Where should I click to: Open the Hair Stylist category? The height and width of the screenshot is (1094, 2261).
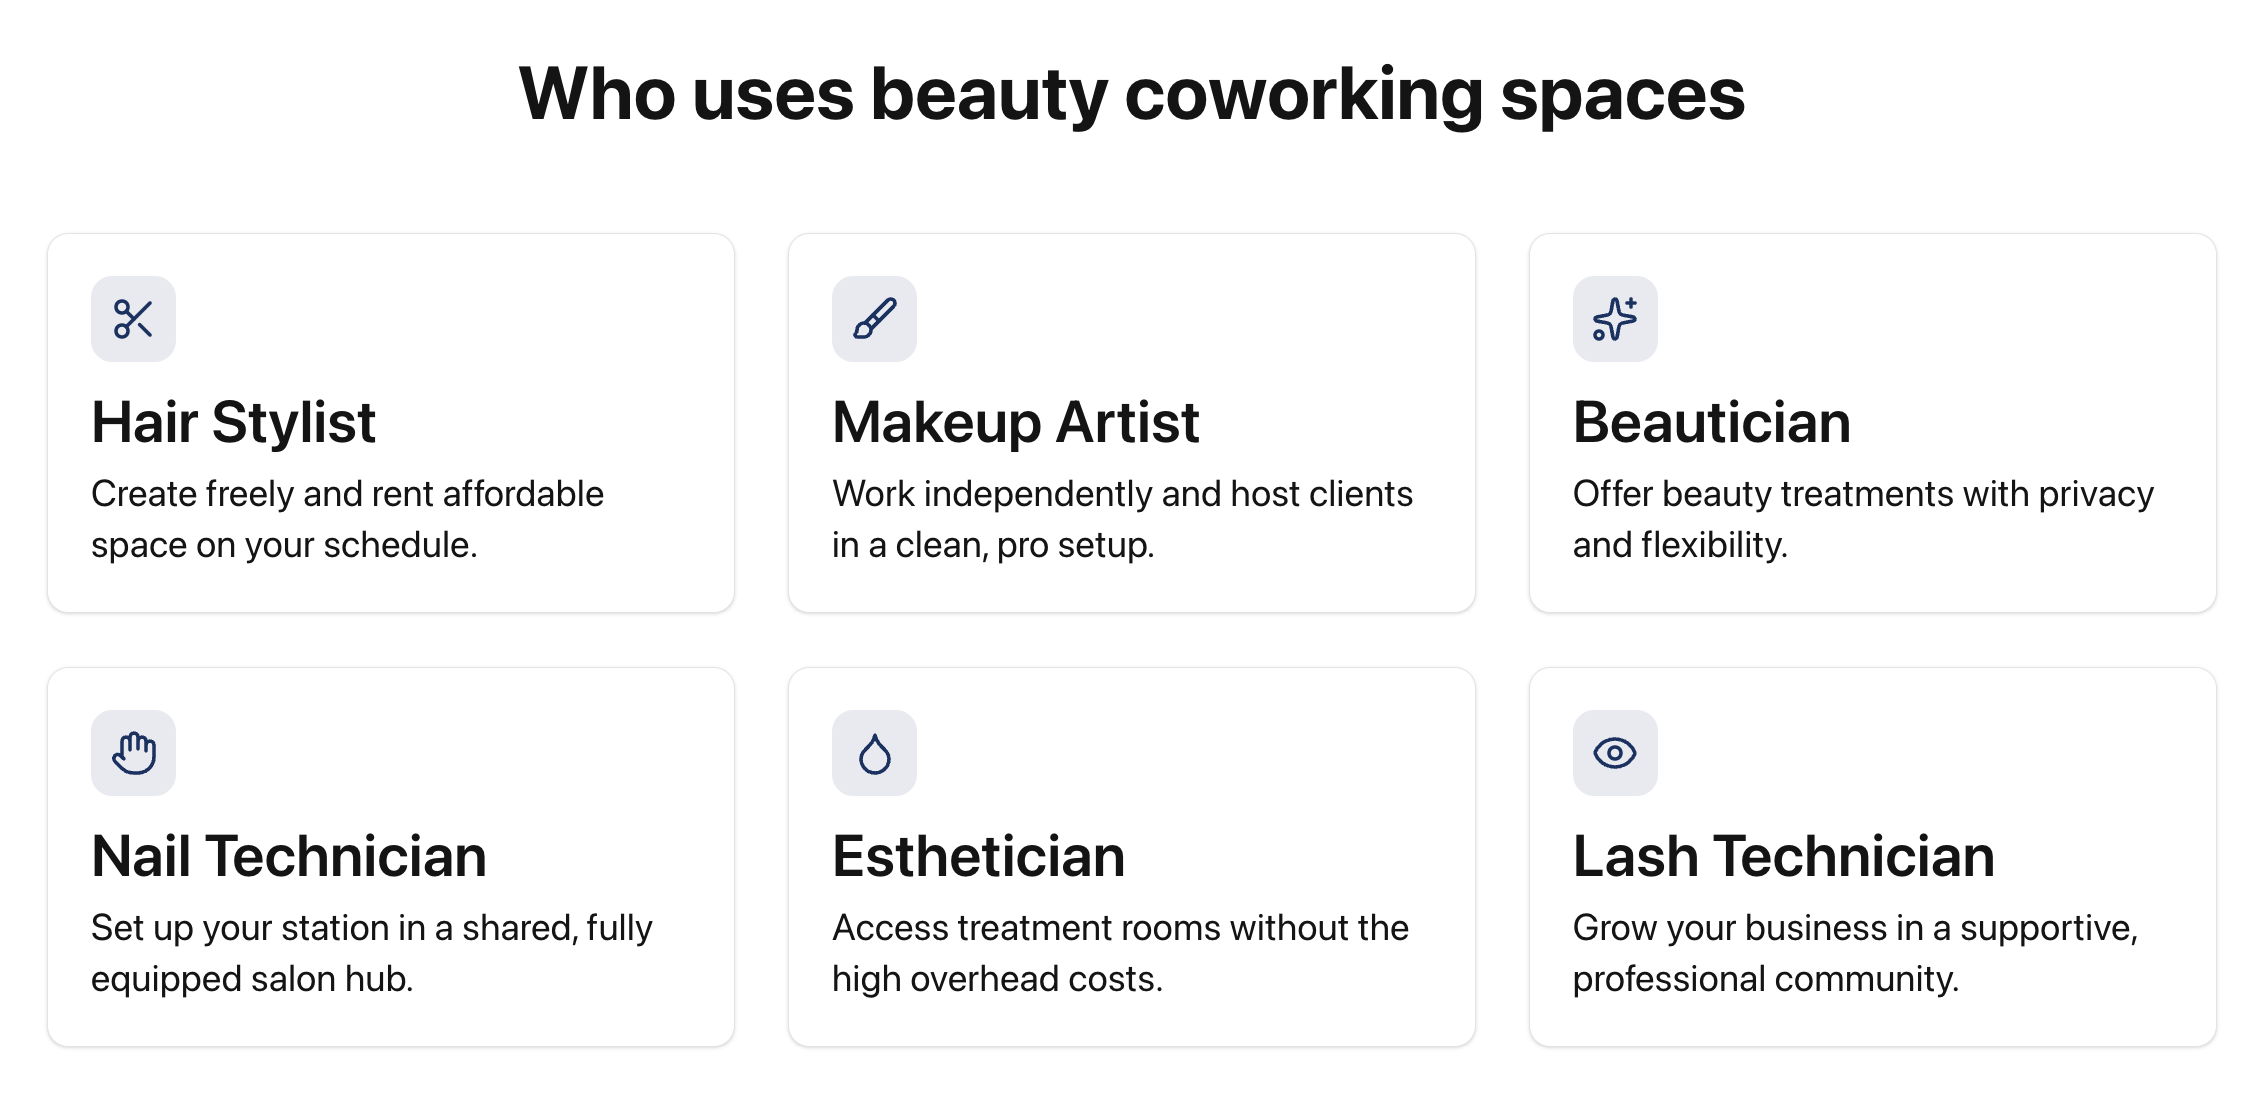coord(232,422)
